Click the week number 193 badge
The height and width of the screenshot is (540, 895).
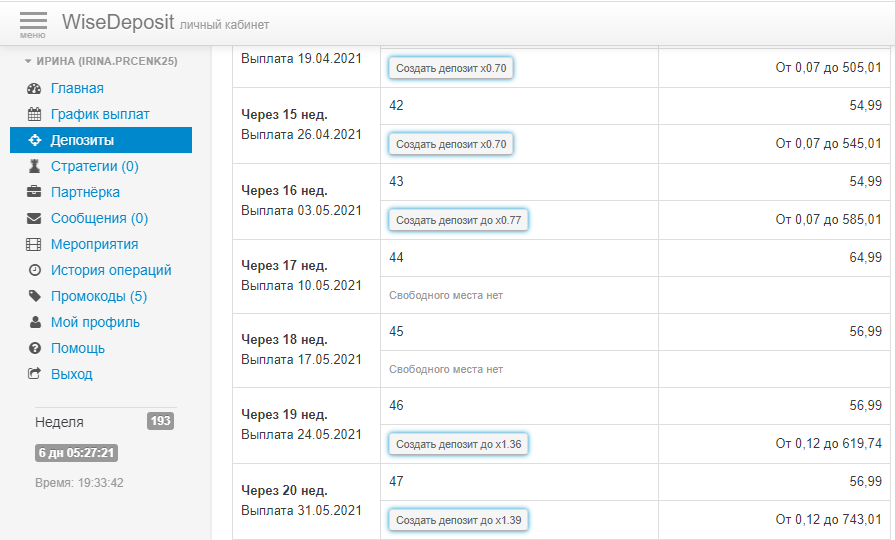coord(160,421)
